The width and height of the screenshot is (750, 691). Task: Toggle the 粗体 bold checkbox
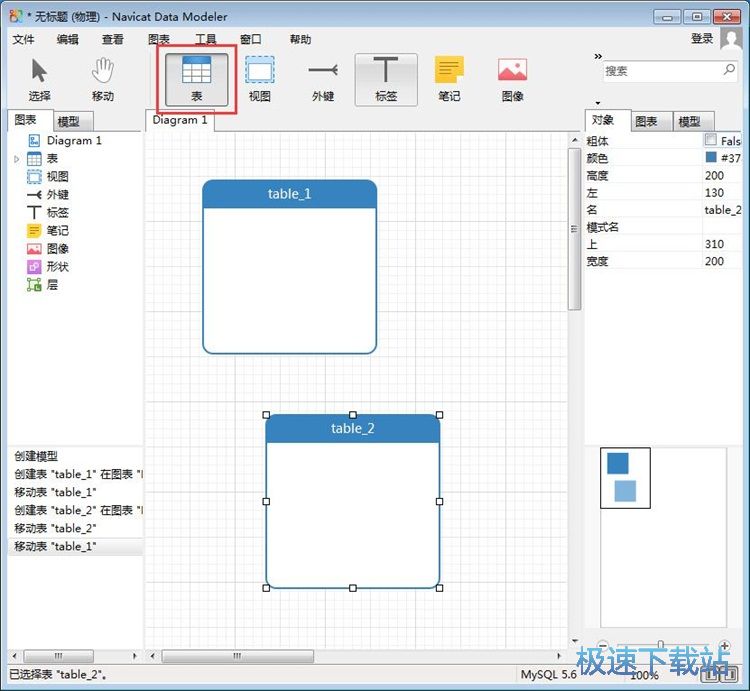711,141
